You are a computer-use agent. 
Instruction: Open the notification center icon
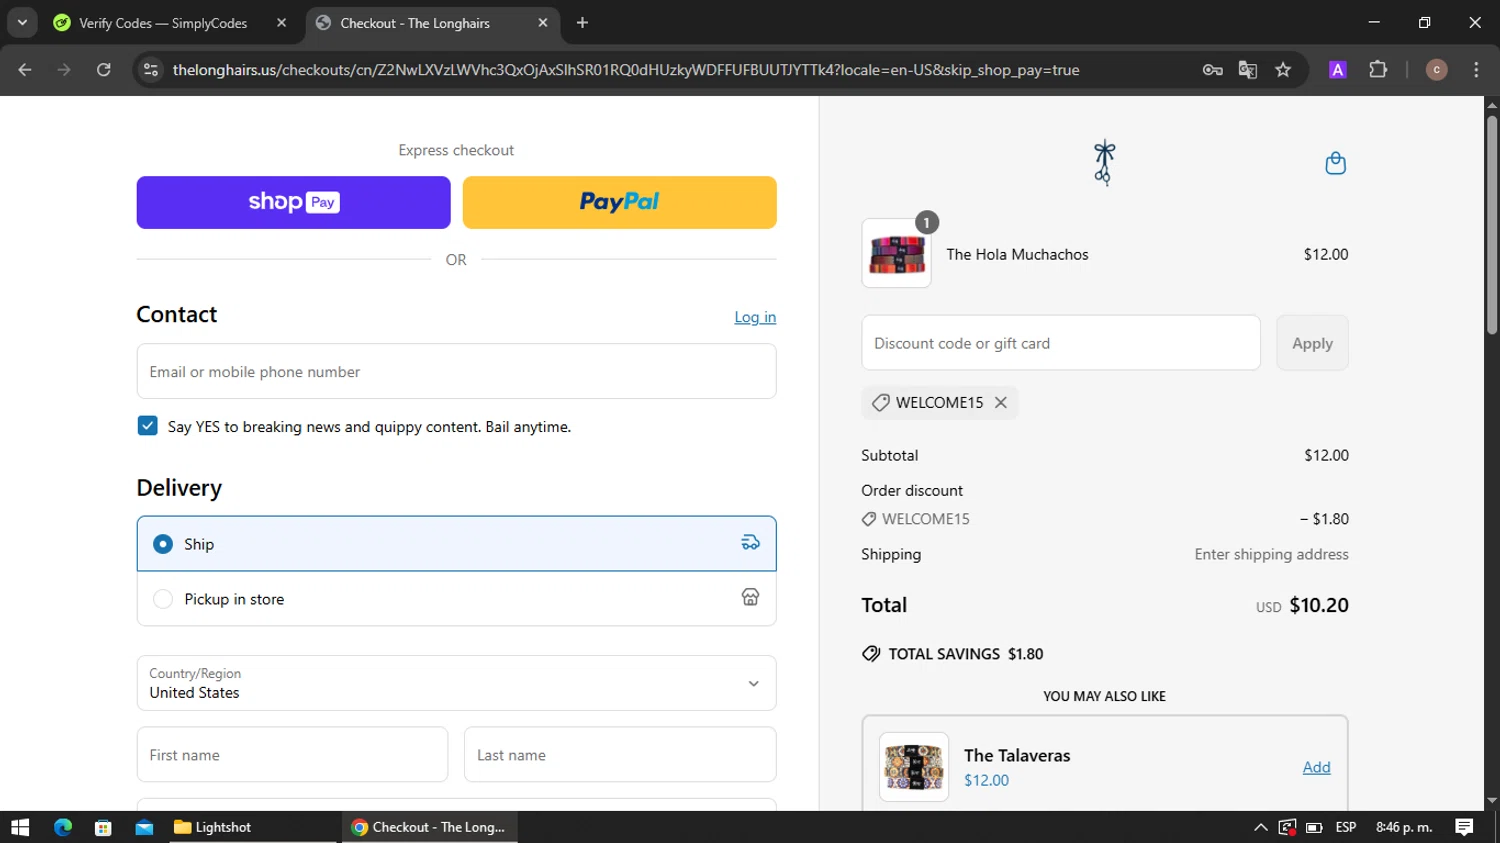(x=1464, y=827)
